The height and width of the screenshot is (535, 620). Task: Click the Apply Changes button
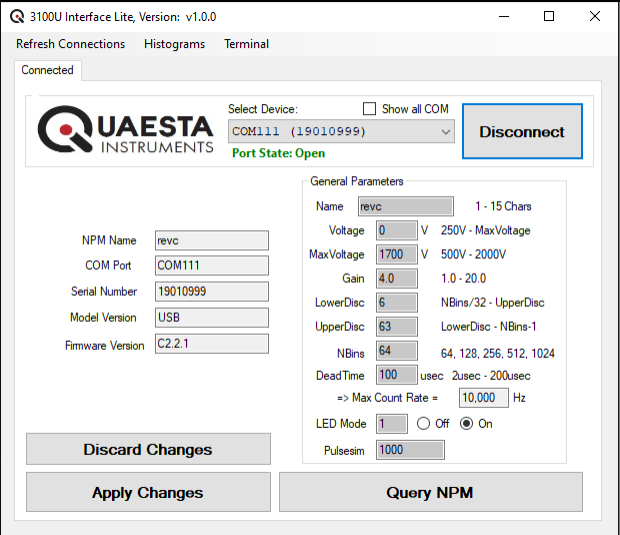(148, 493)
